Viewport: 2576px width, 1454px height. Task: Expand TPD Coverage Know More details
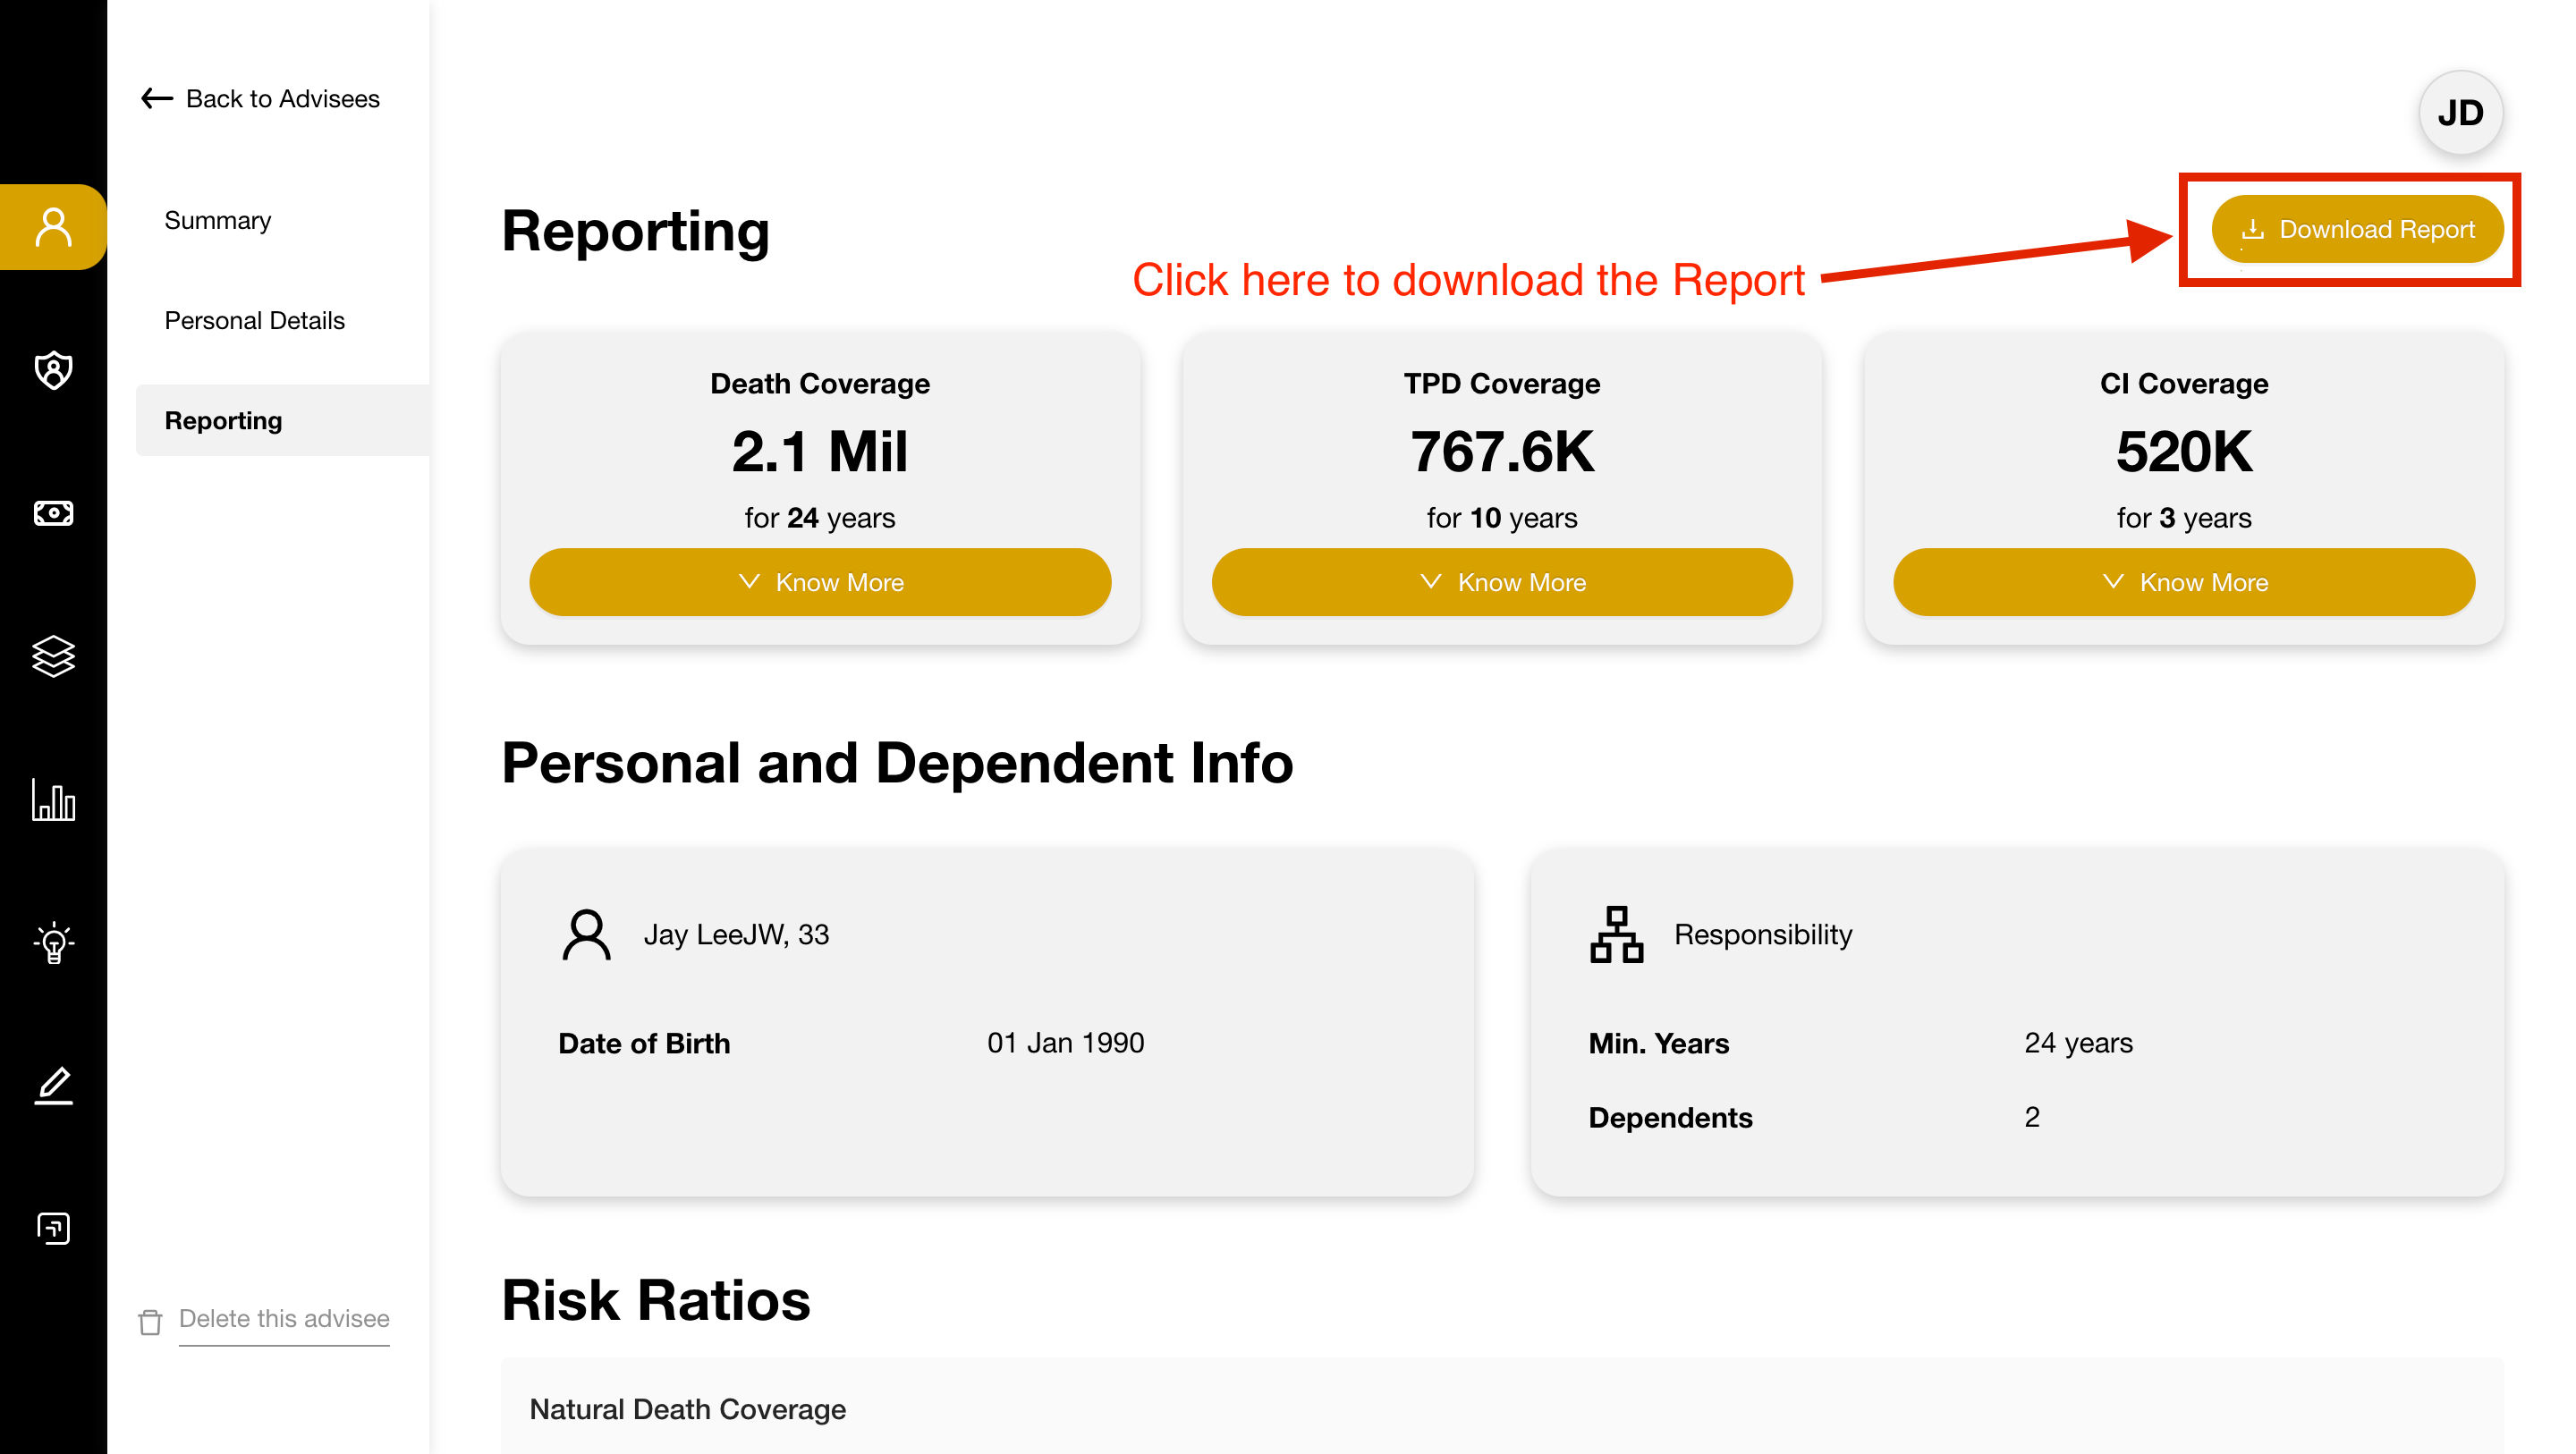click(1502, 582)
